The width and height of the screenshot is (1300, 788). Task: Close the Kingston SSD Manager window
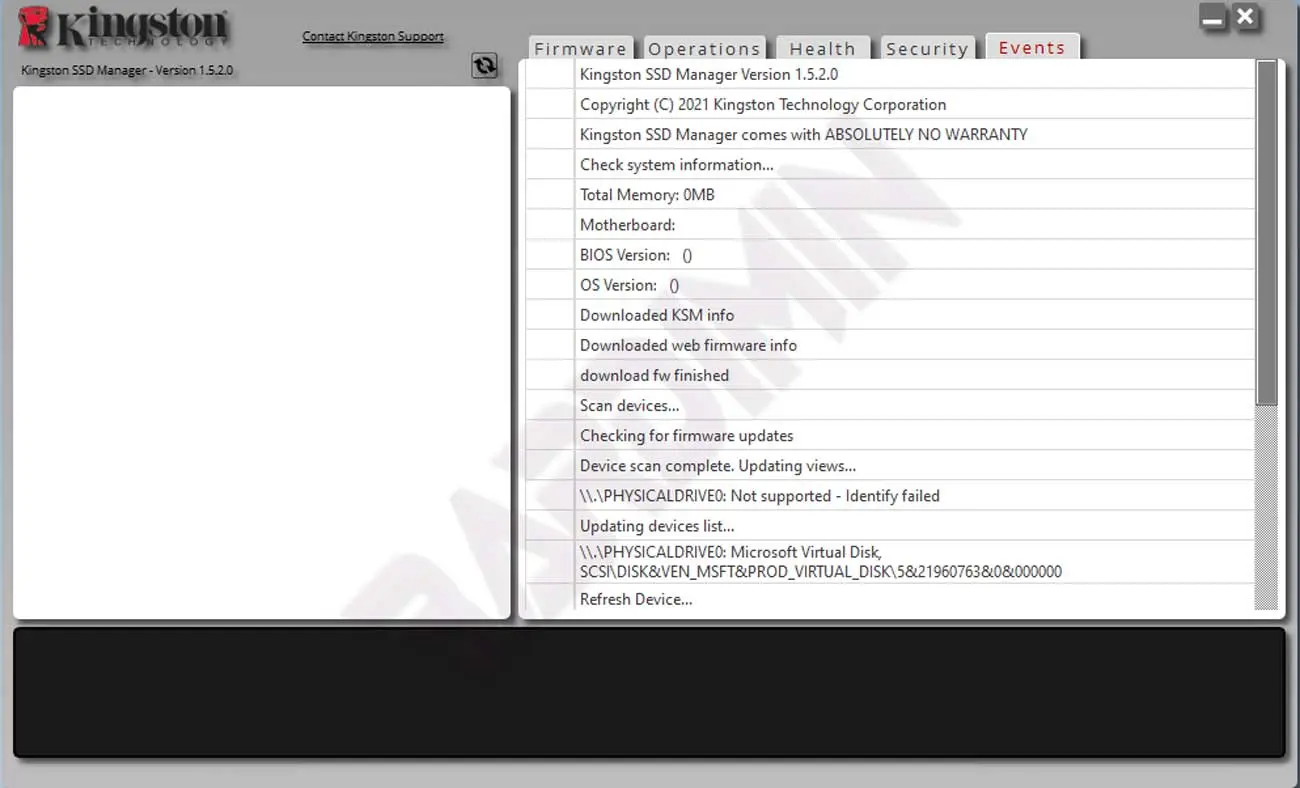1245,17
